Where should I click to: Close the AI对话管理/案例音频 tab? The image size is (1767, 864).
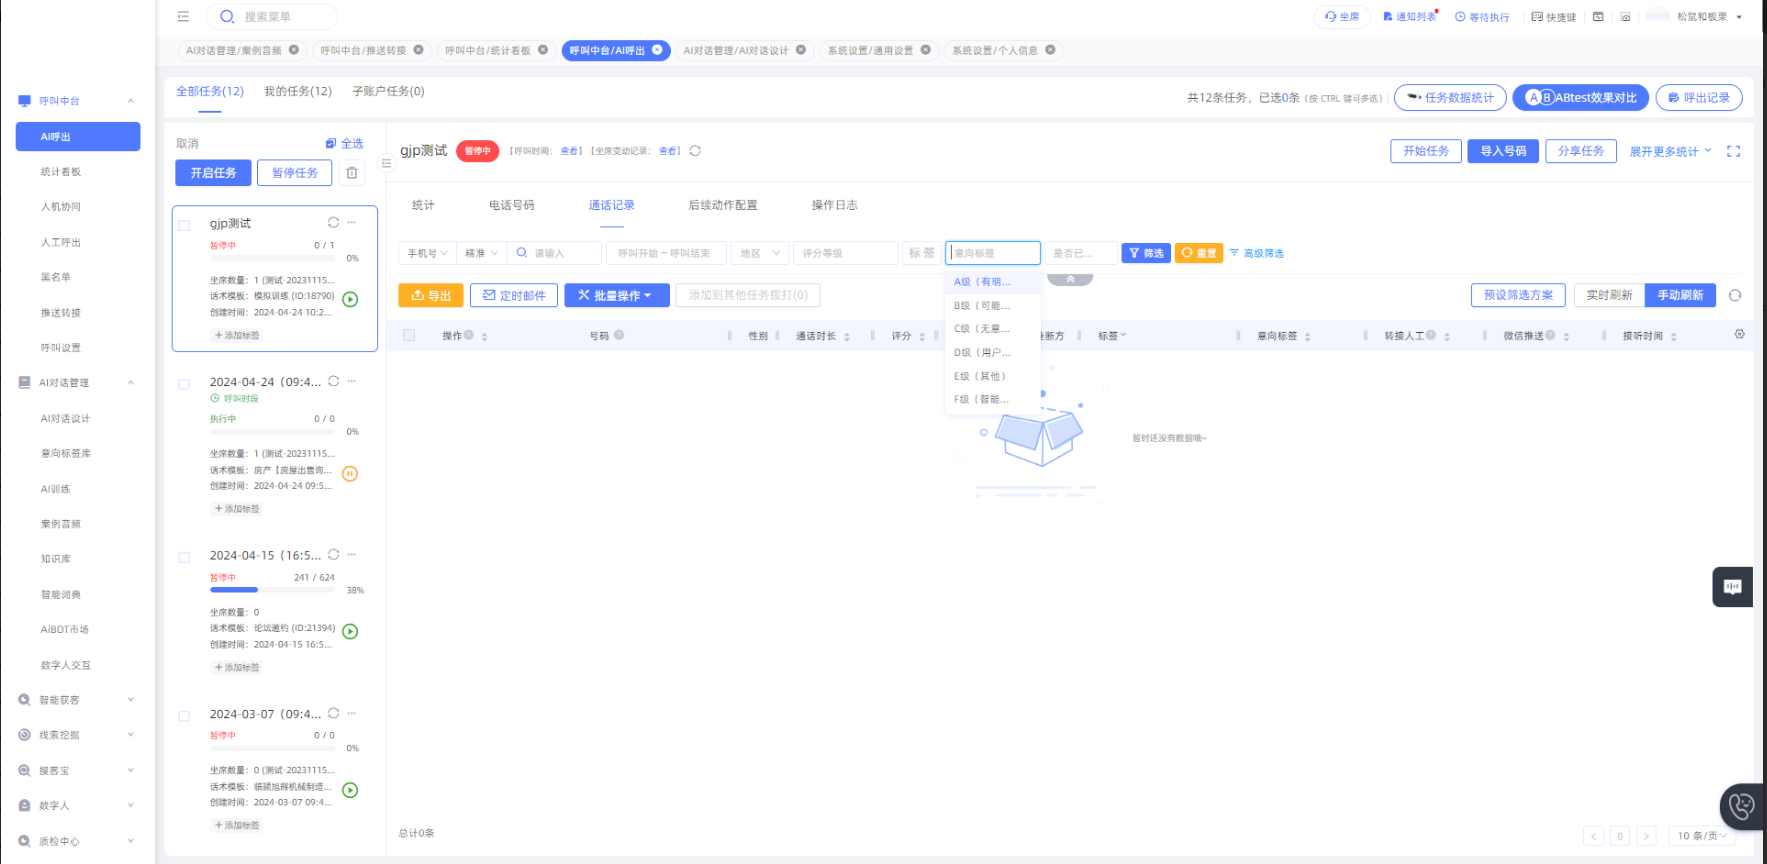[294, 50]
